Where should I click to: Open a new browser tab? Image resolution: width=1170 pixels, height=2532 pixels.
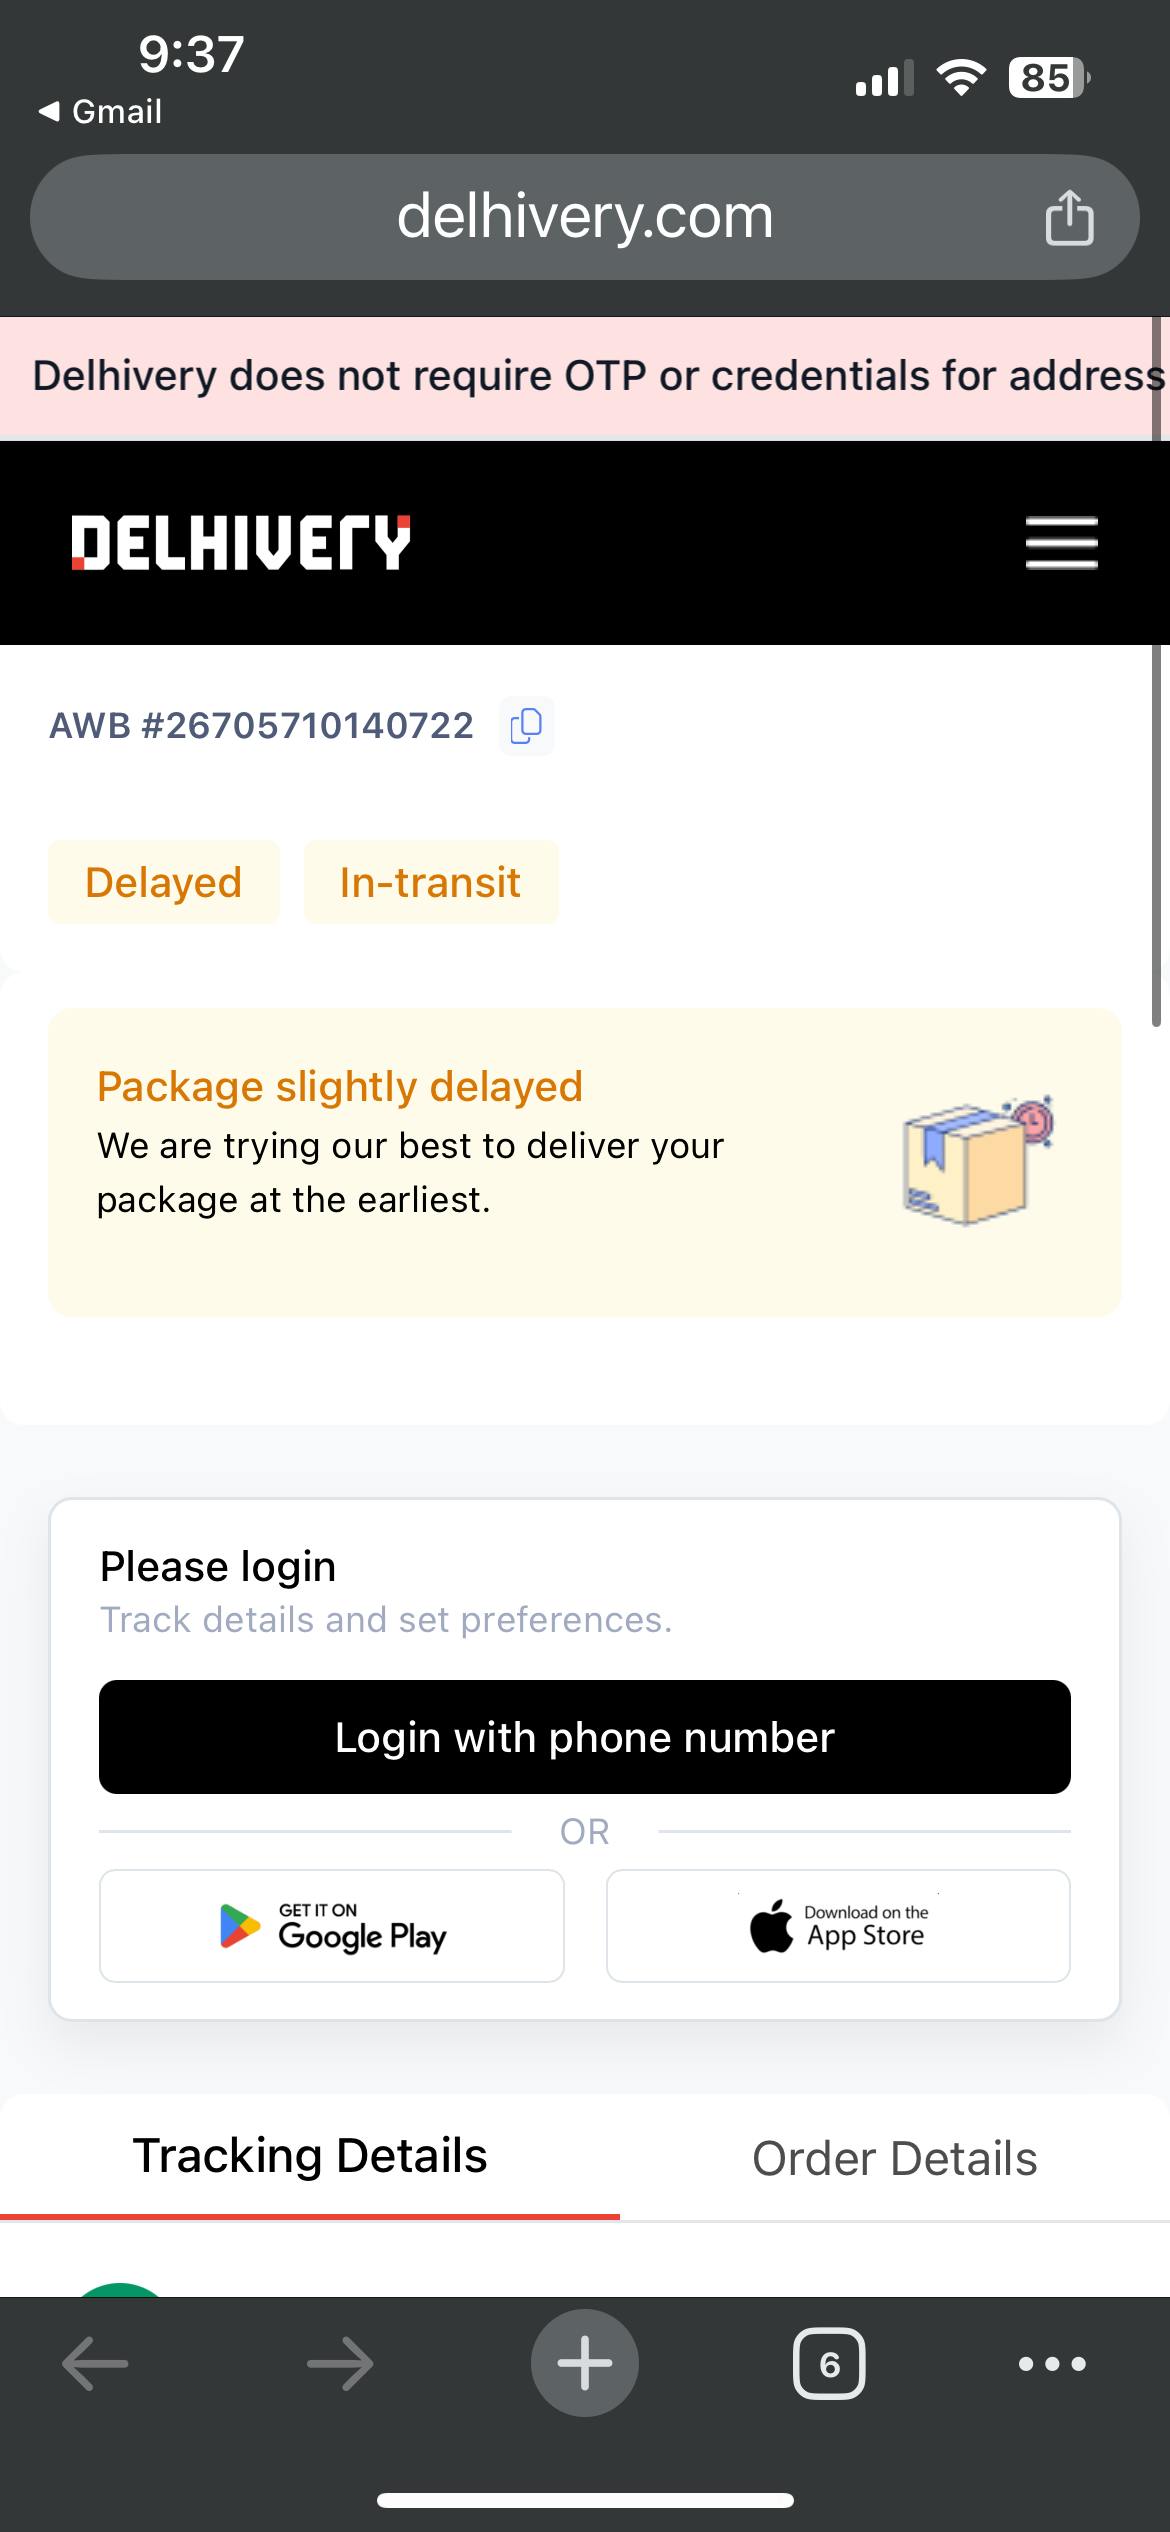585,2364
